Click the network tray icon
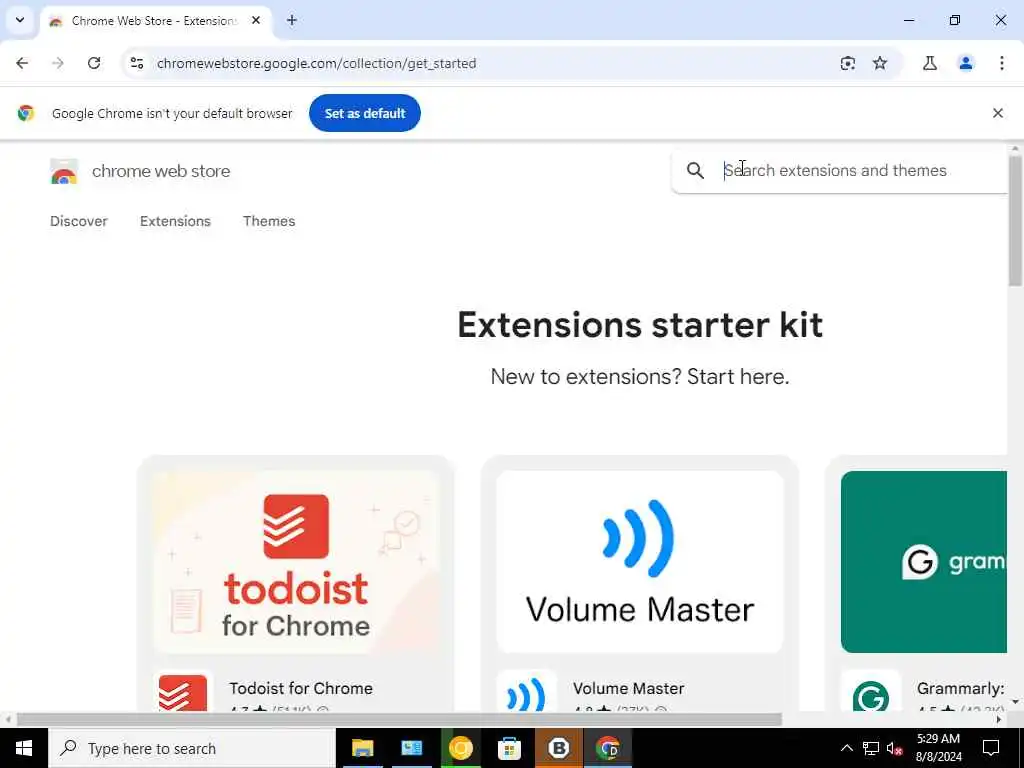Image resolution: width=1024 pixels, height=768 pixels. point(871,748)
